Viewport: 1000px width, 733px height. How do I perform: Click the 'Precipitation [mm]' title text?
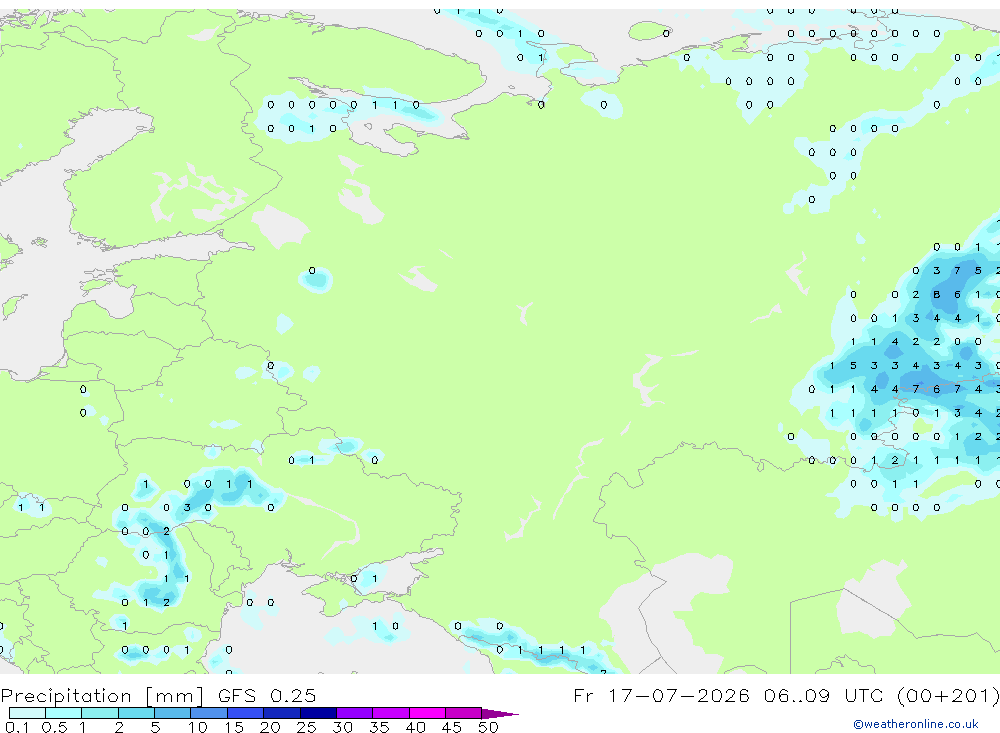click(x=103, y=695)
